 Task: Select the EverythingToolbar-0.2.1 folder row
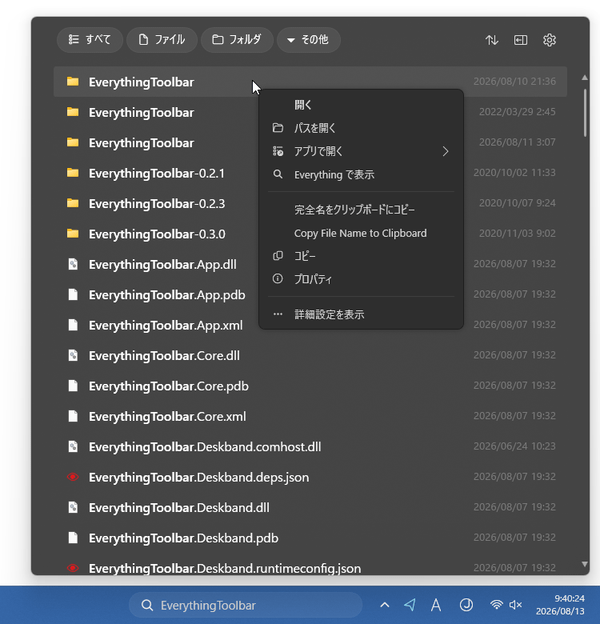pos(310,173)
